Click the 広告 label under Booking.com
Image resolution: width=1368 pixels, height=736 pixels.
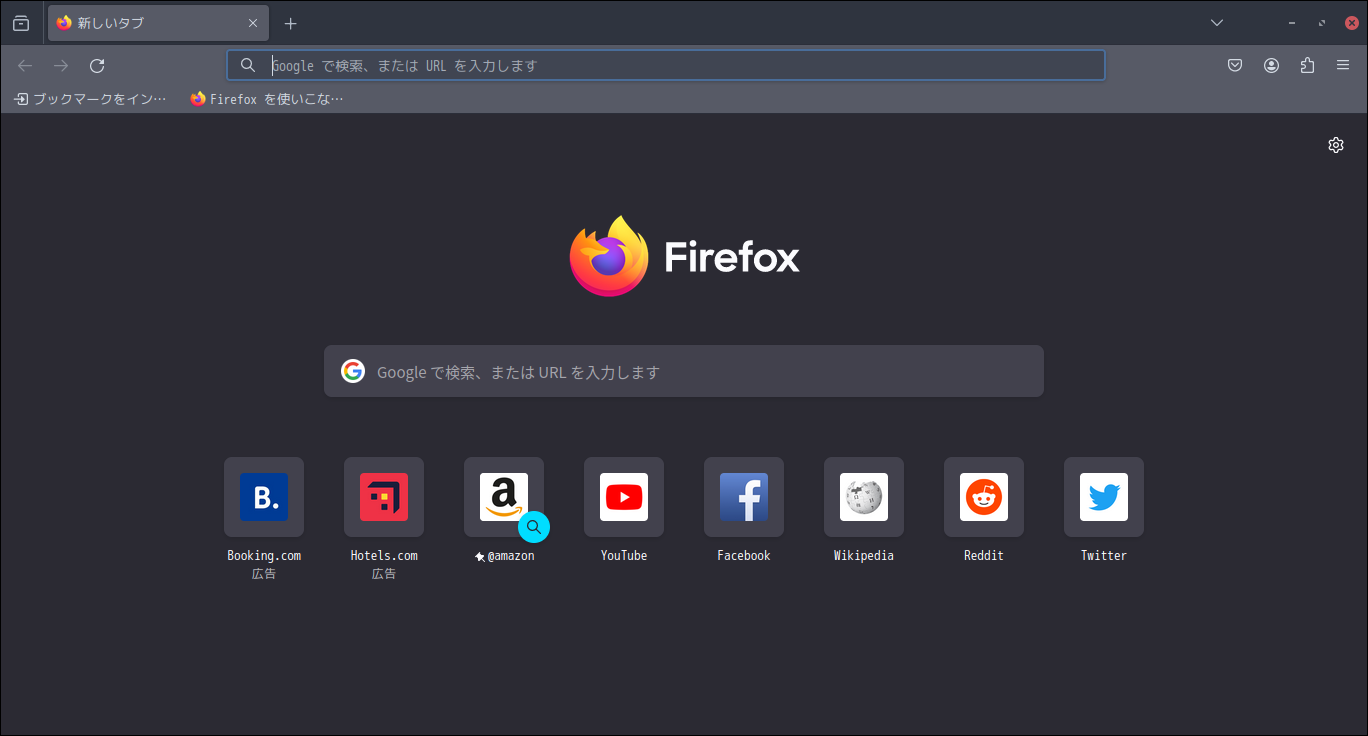click(264, 574)
